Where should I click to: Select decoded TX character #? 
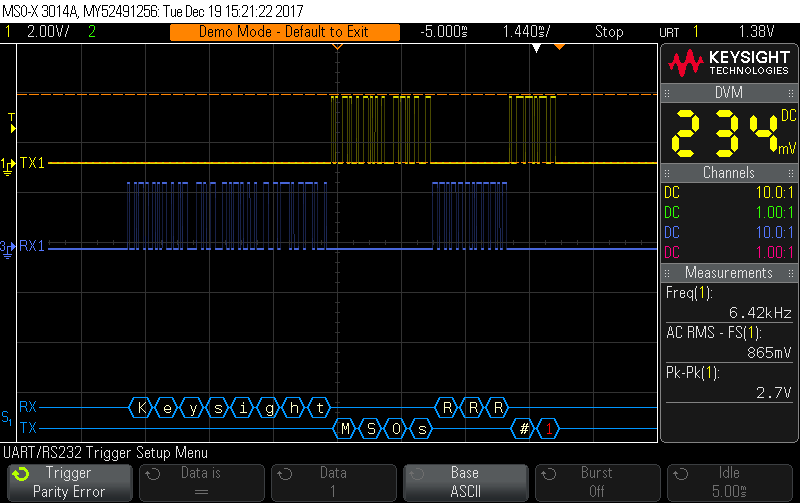[x=523, y=429]
